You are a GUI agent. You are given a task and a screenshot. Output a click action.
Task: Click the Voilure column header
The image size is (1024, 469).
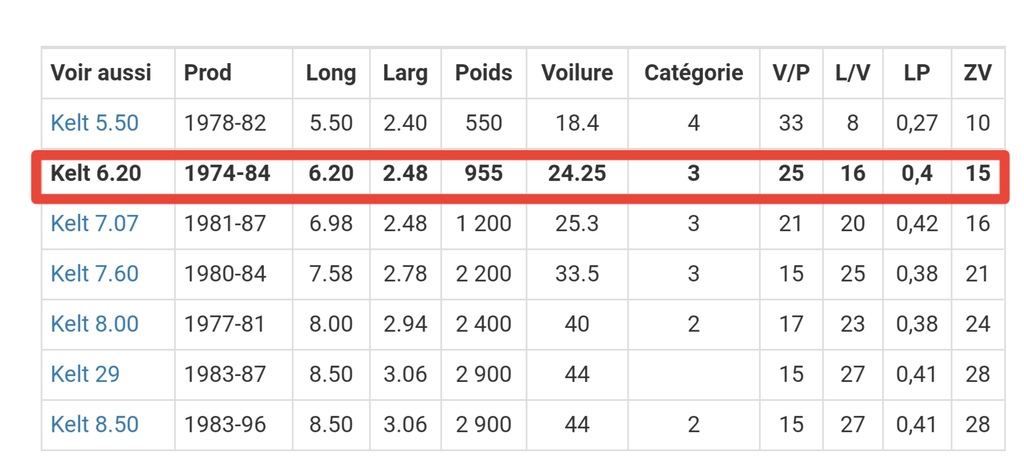click(x=577, y=73)
